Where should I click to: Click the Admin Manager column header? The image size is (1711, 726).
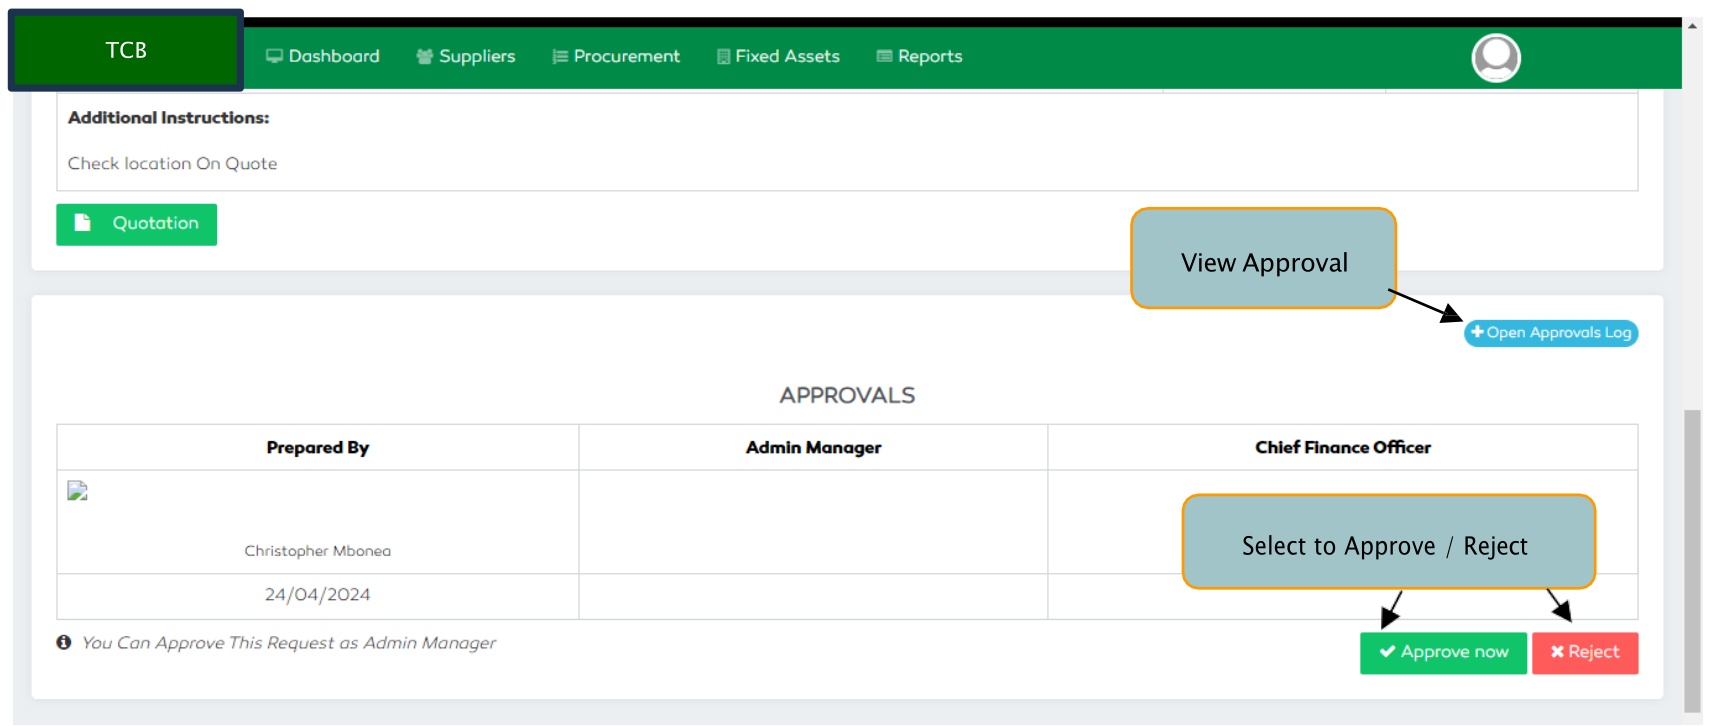pyautogui.click(x=813, y=448)
